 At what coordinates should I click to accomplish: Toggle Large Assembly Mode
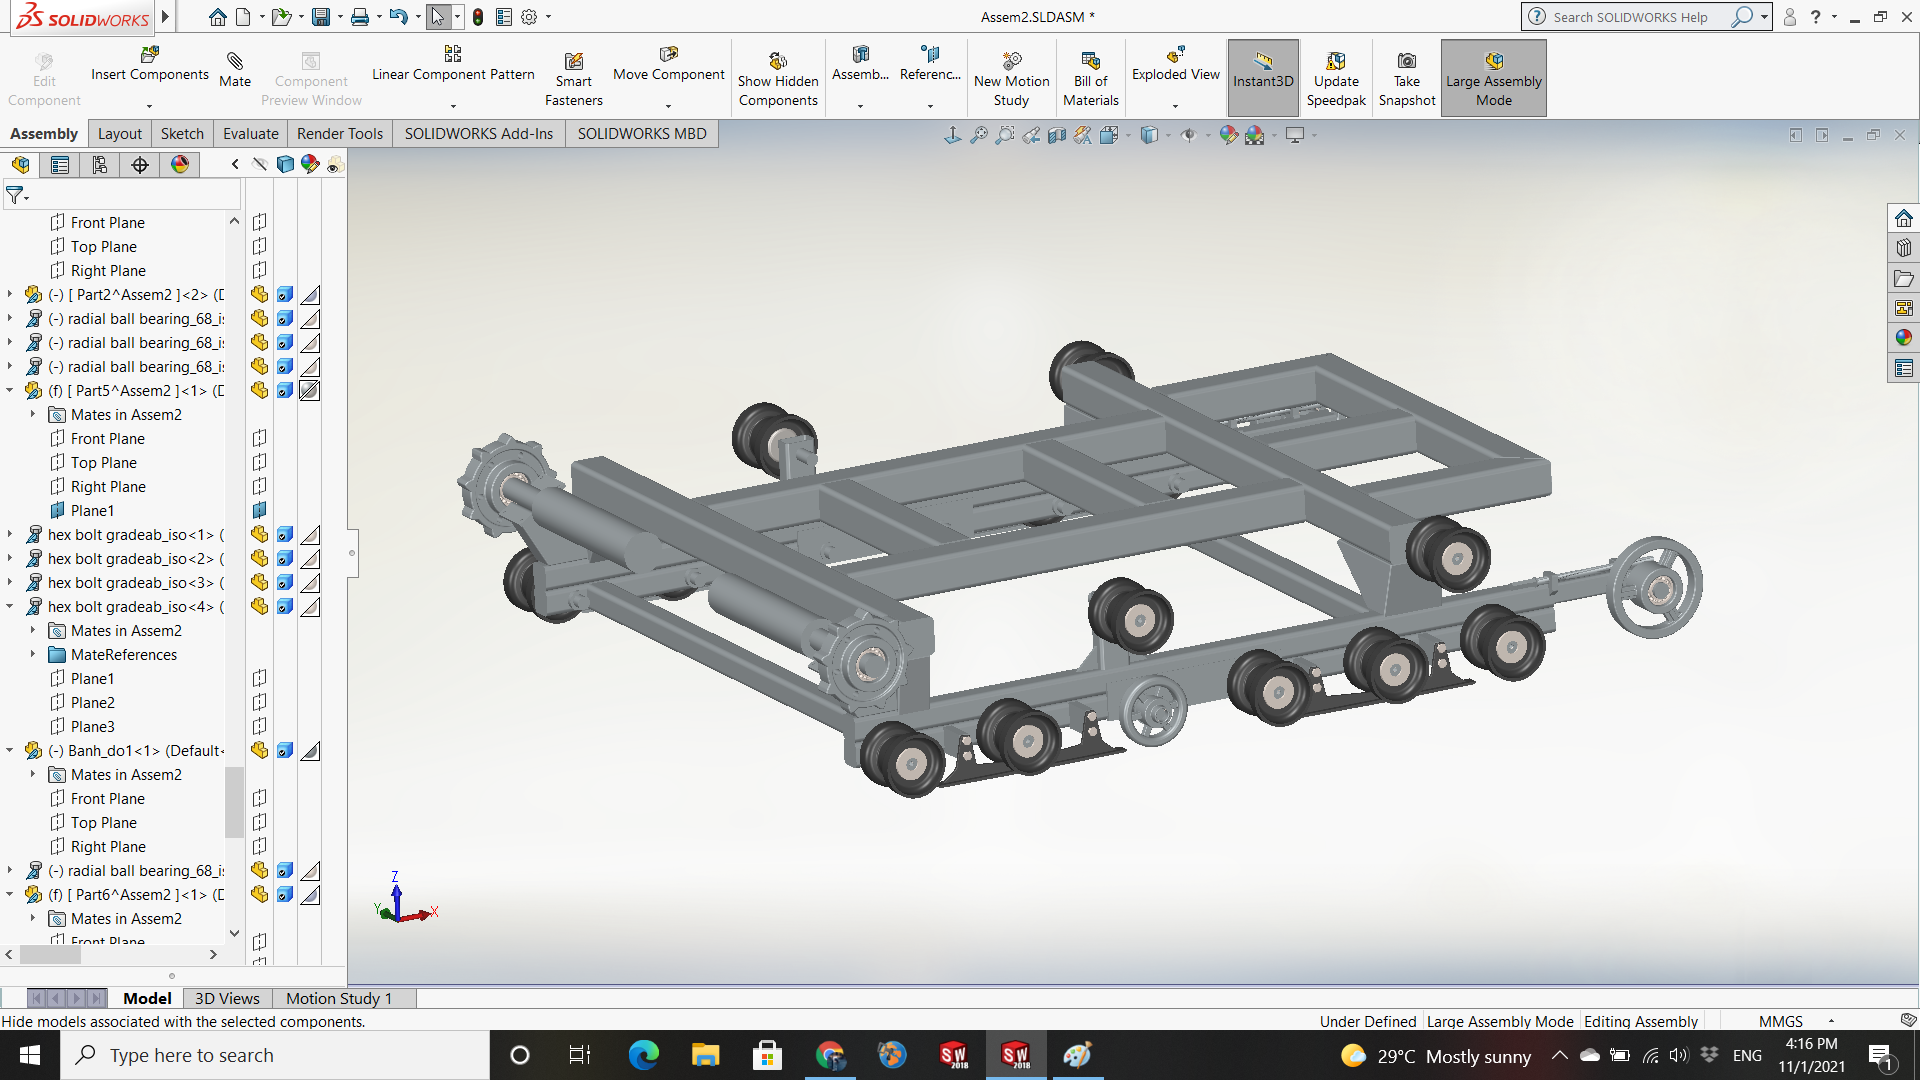[x=1493, y=78]
